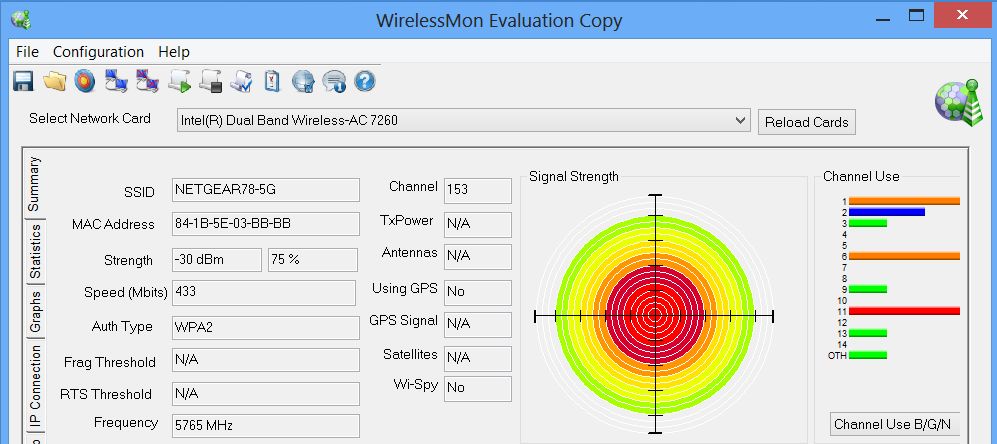Stop logging with the black square scroll icon
The width and height of the screenshot is (997, 444).
[210, 81]
